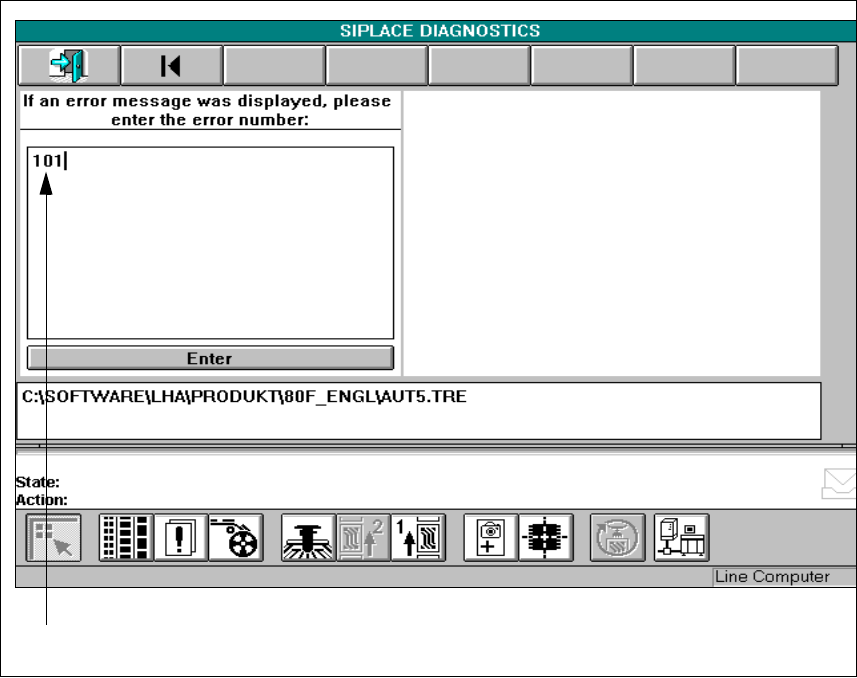
Task: Click the grayed conveyor 2 icon
Action: tap(363, 537)
